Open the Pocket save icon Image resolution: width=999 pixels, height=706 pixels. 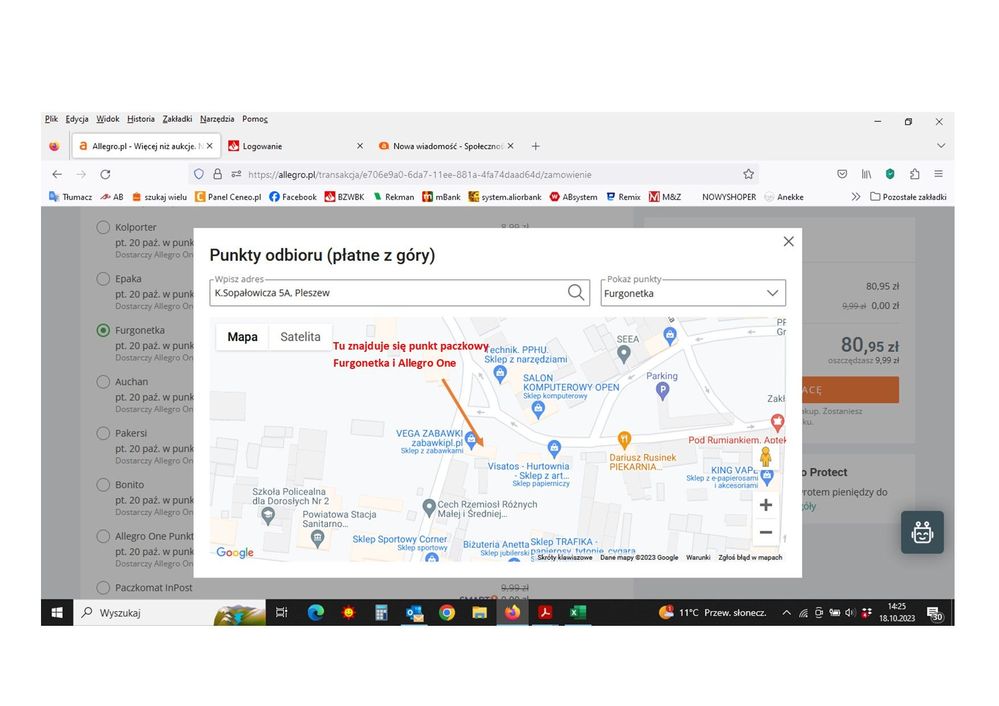(x=842, y=173)
